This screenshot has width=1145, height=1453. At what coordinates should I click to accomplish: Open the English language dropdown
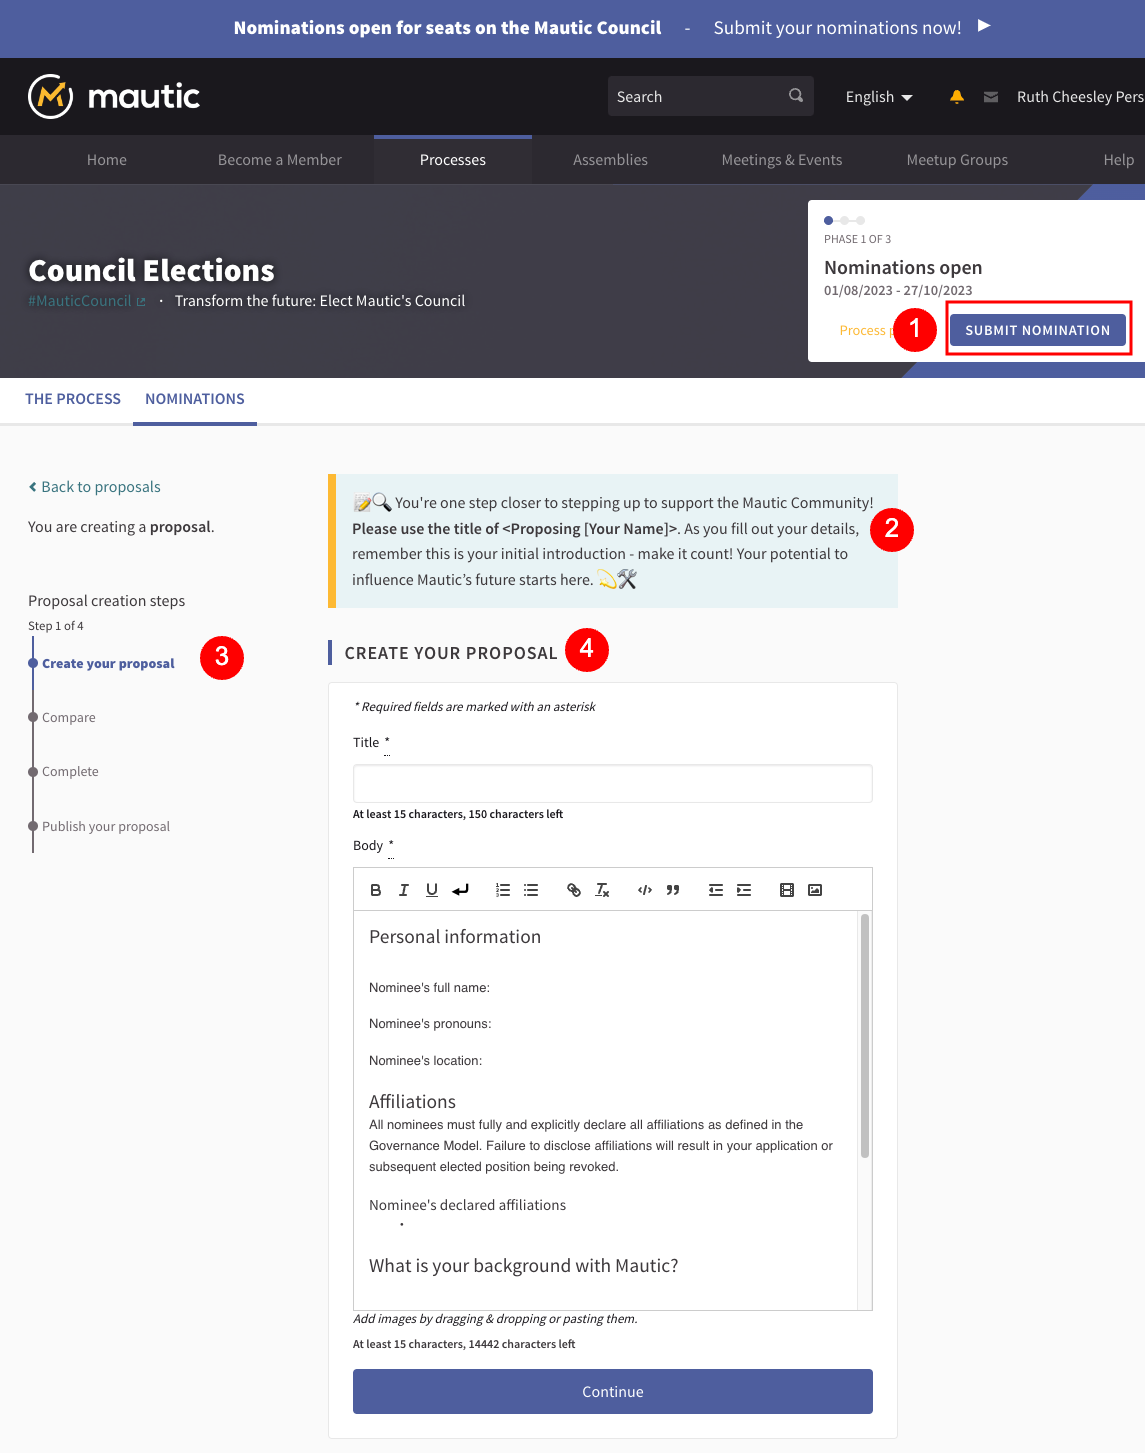pyautogui.click(x=879, y=97)
